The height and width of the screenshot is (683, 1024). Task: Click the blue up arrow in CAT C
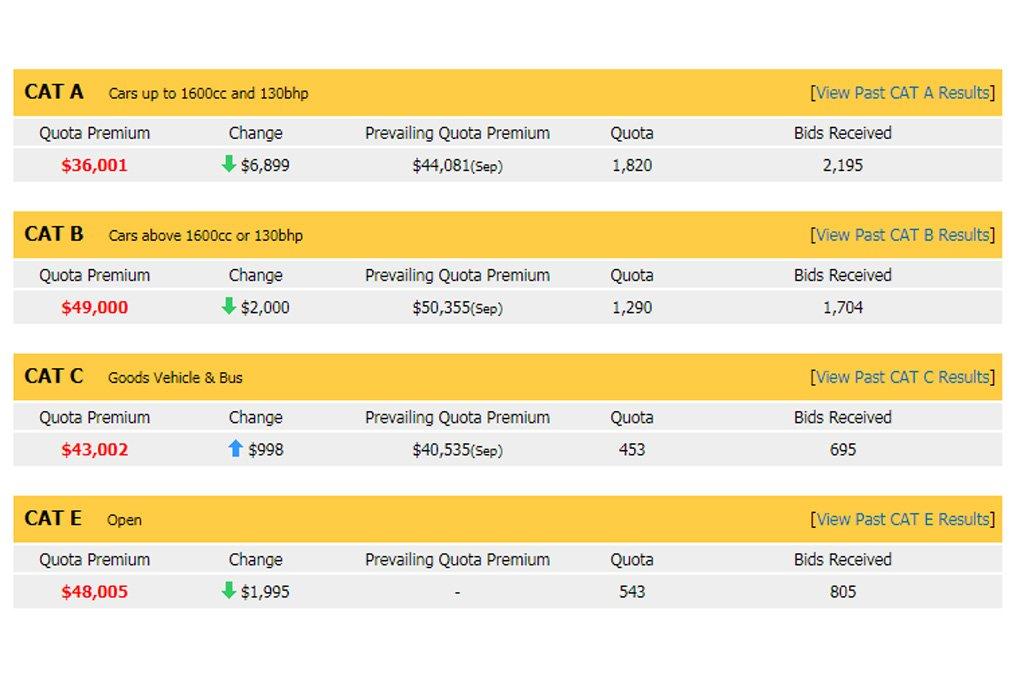point(236,449)
